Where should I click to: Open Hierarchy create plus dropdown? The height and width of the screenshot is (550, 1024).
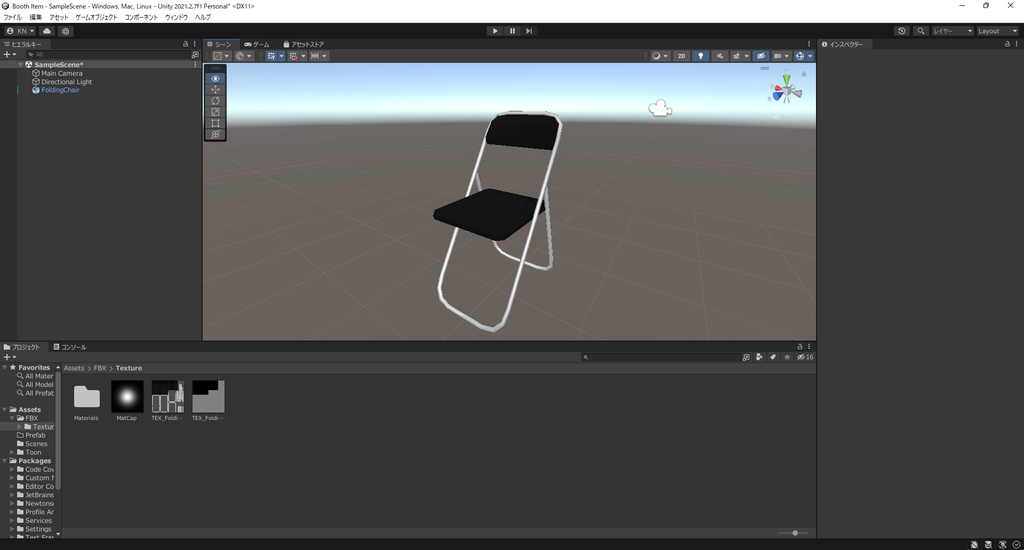tap(9, 54)
